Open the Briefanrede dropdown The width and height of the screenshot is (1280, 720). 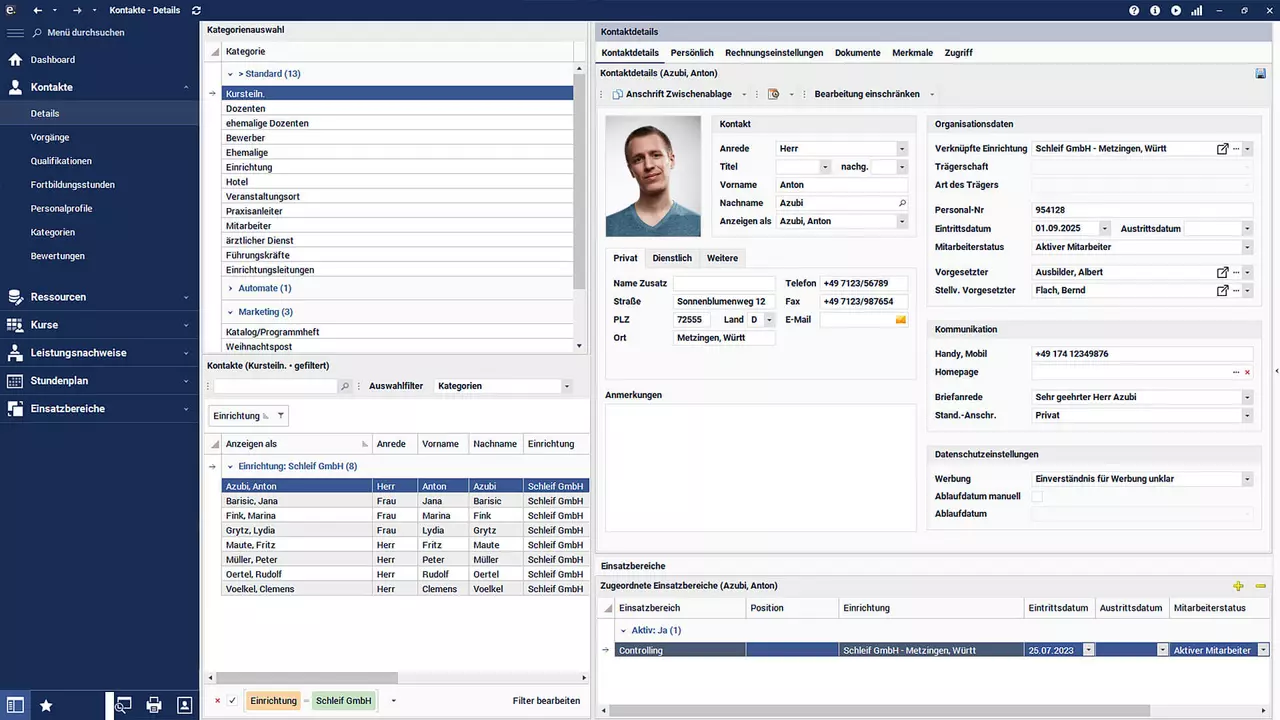(1247, 397)
